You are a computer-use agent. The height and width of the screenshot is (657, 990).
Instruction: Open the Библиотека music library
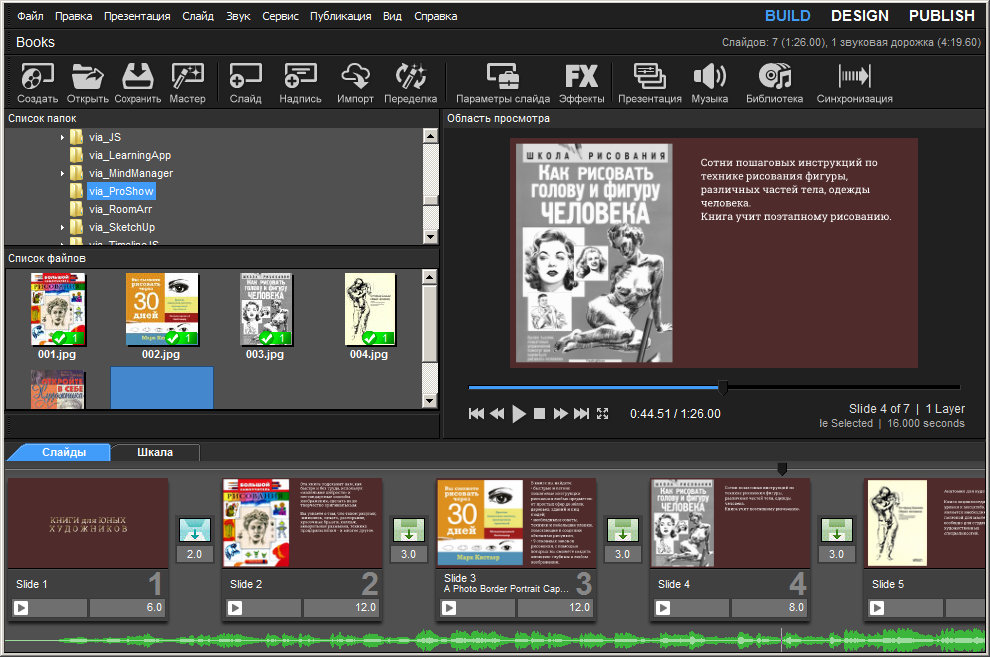pyautogui.click(x=774, y=77)
